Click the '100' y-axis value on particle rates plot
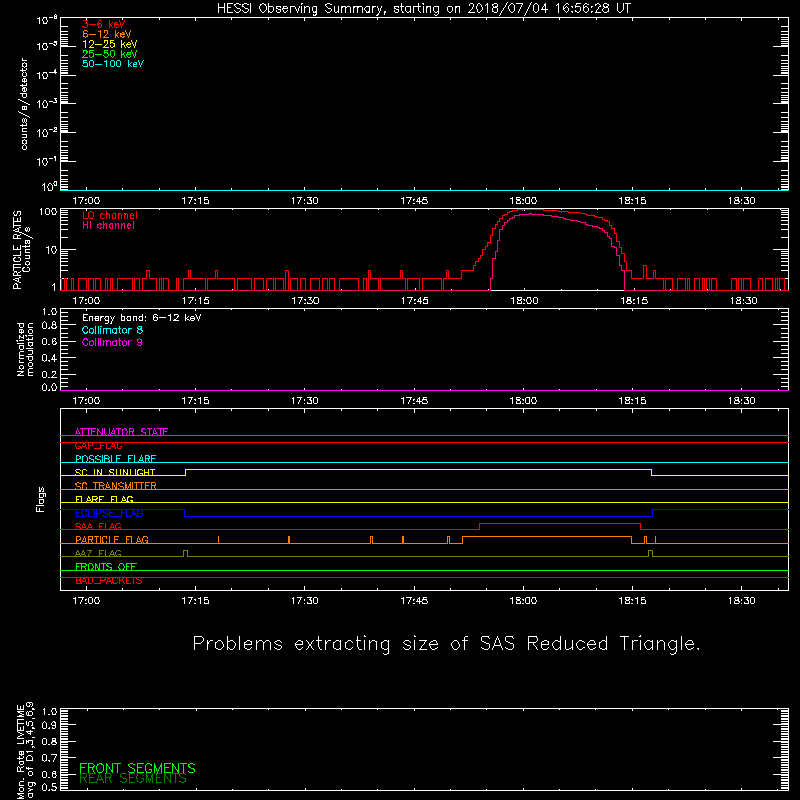800x800 pixels. [47, 211]
